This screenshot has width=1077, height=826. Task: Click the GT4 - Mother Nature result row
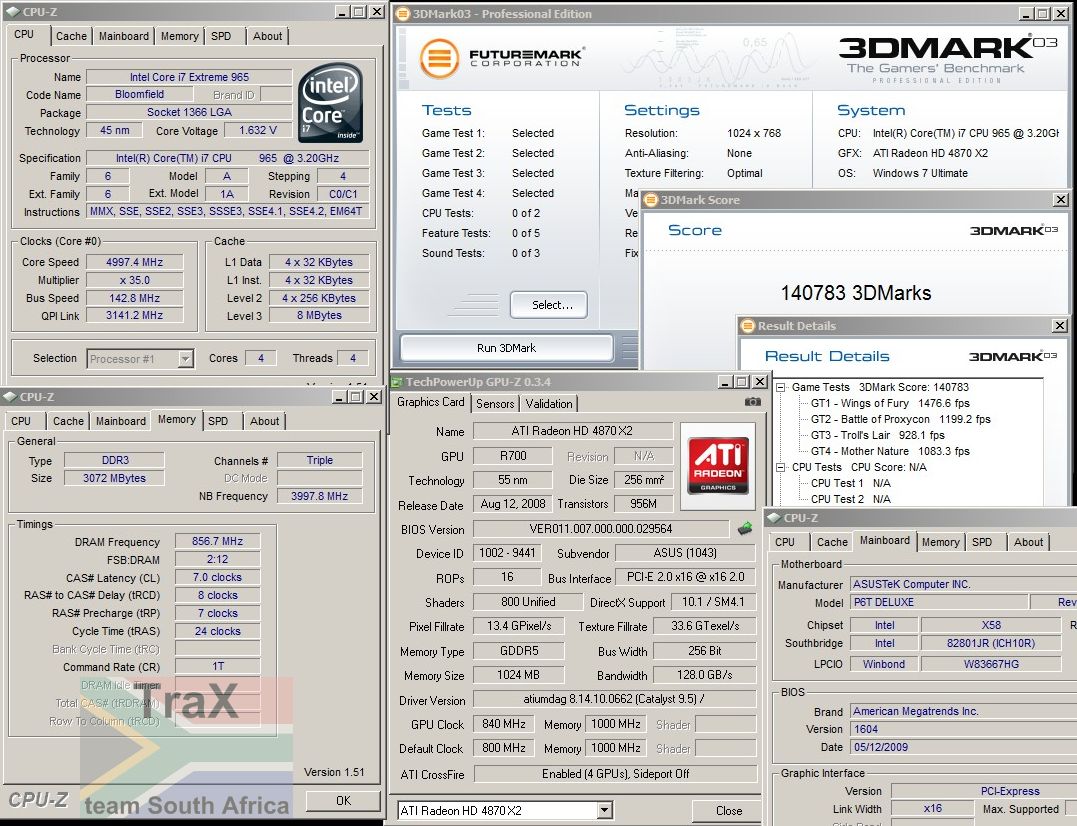click(x=889, y=451)
